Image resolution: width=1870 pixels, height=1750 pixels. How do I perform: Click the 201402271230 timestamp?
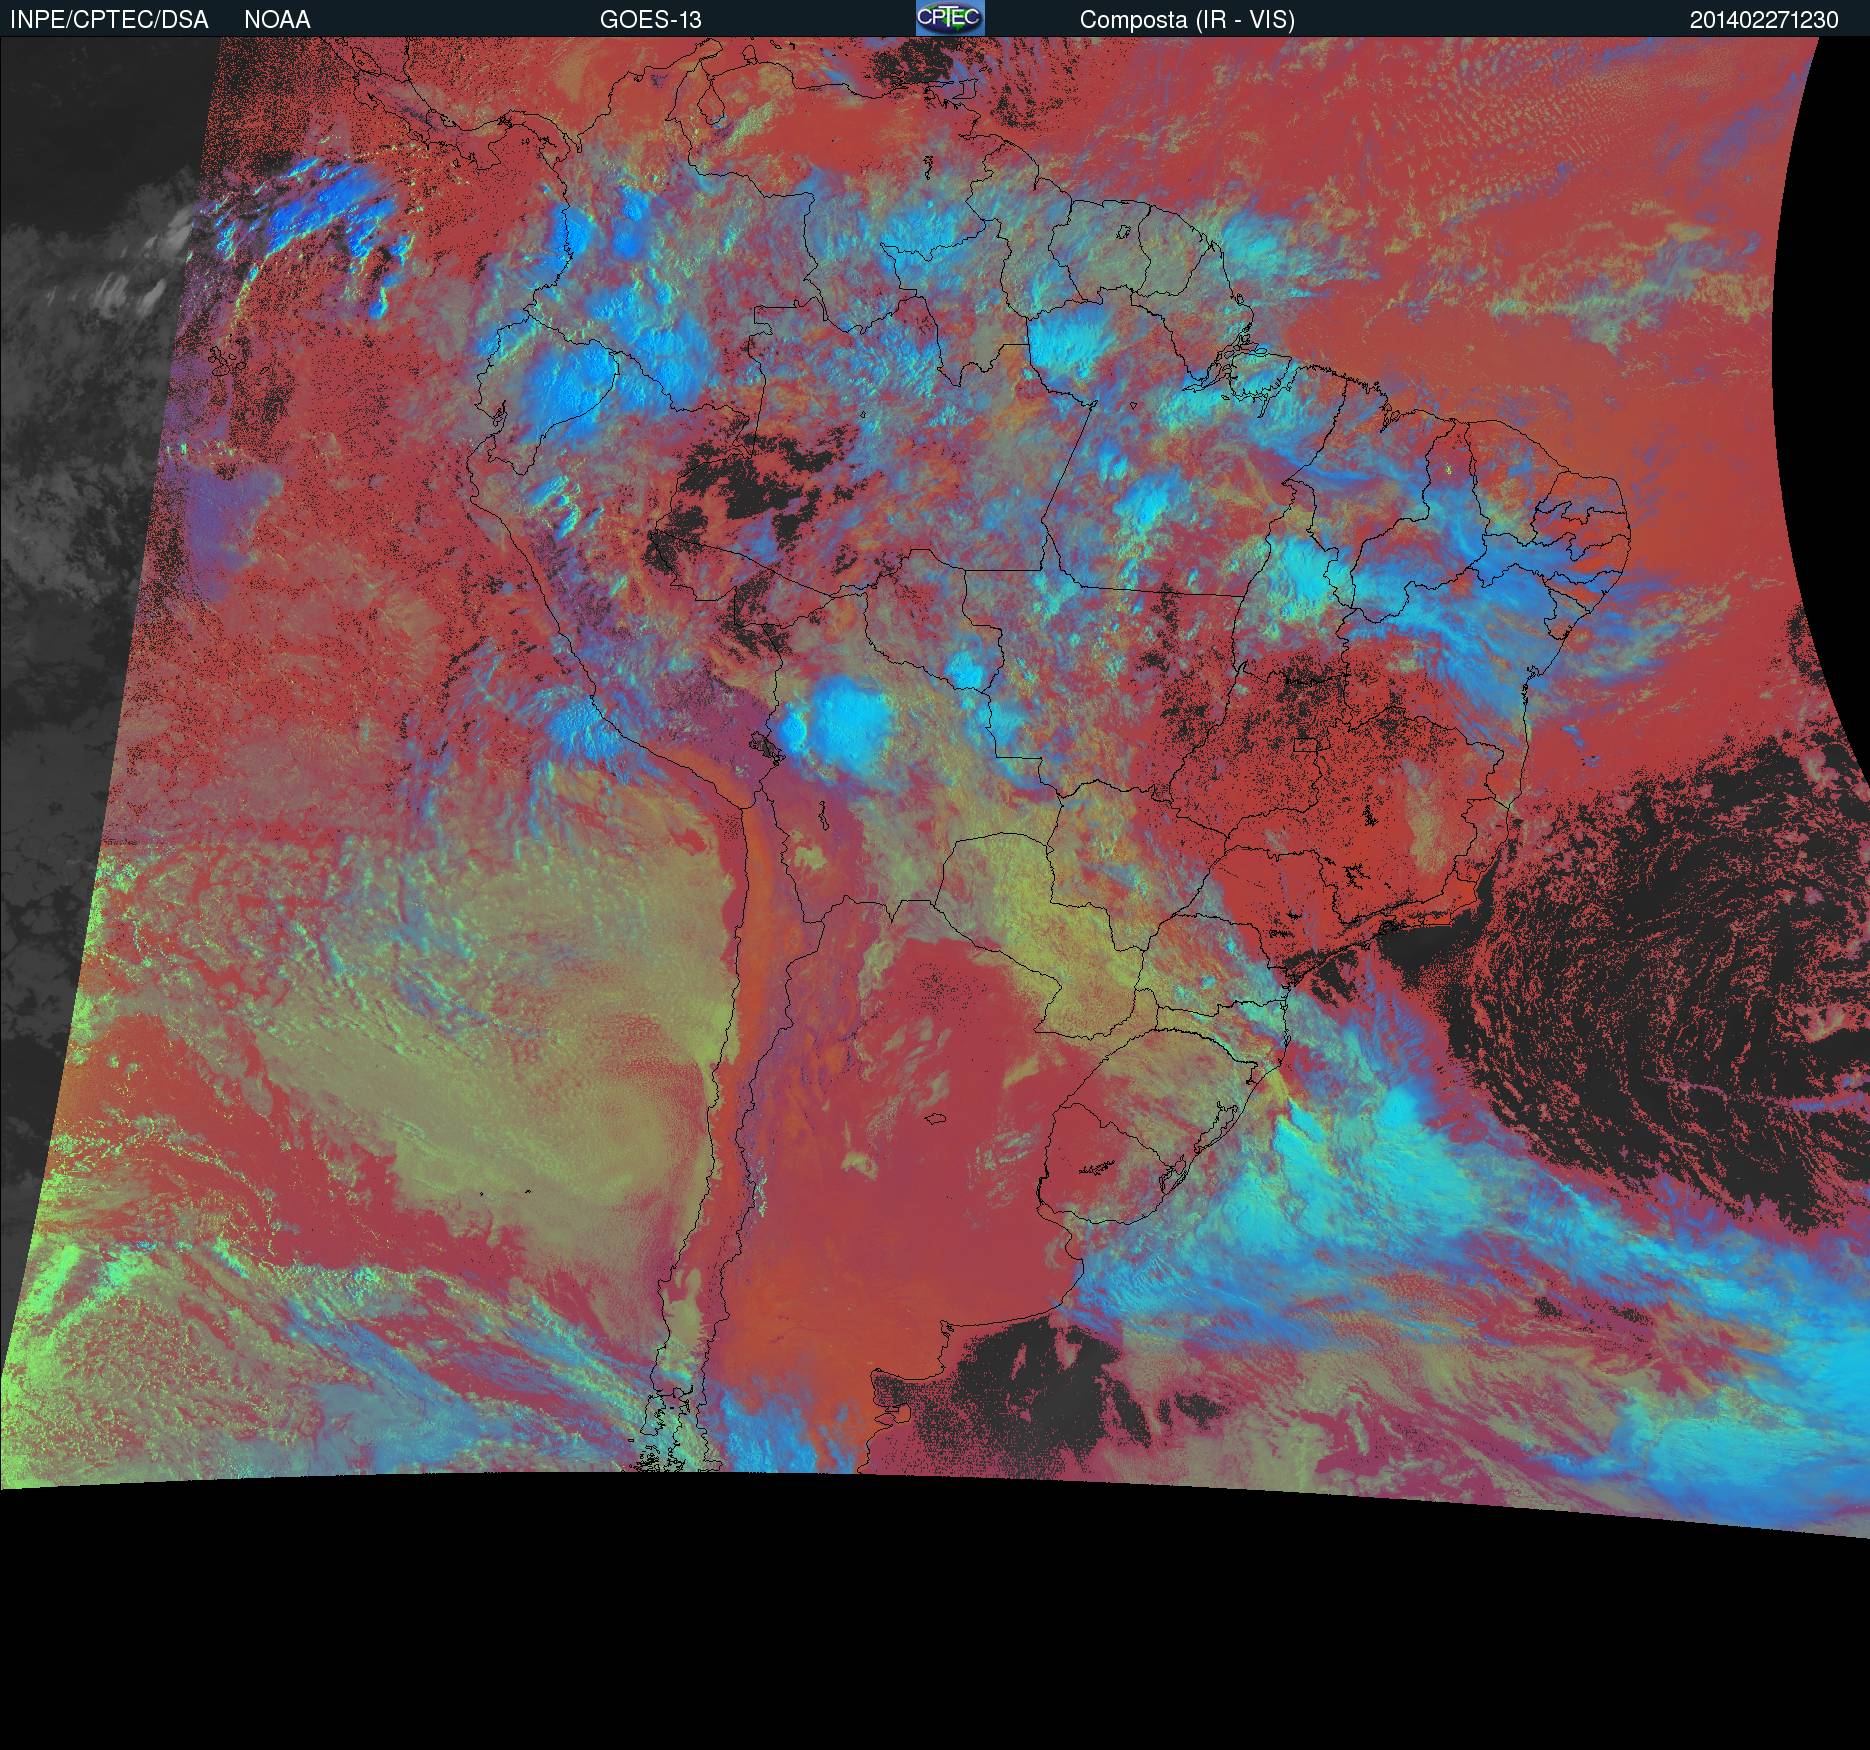1763,20
